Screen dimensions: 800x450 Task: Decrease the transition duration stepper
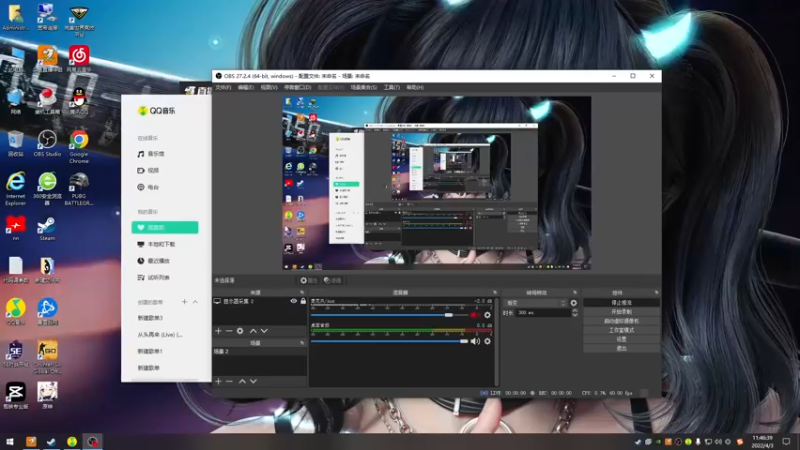coord(574,315)
